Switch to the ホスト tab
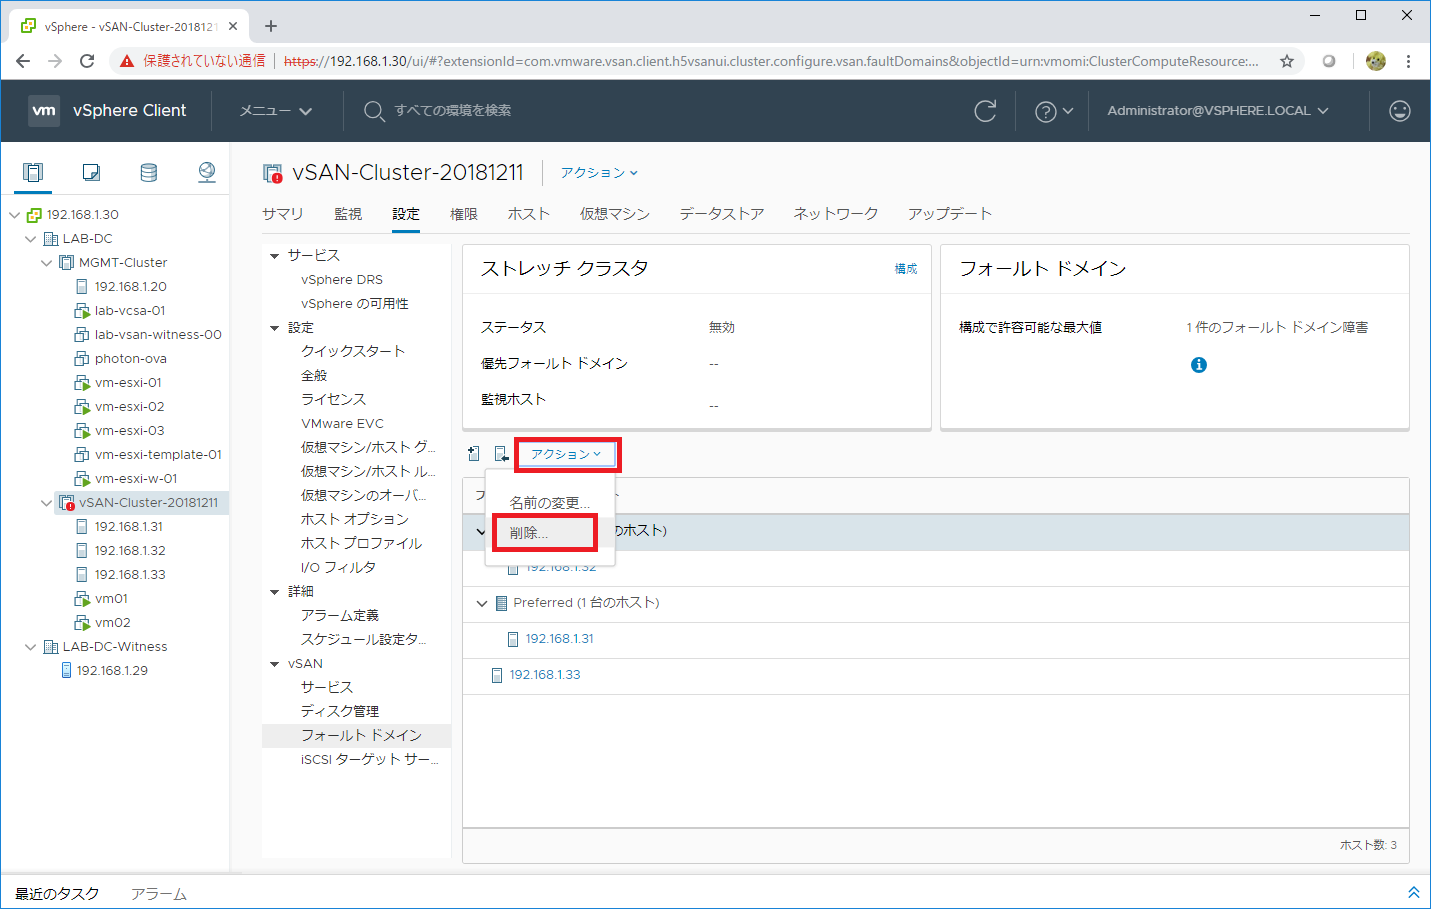Screen dimensions: 1431x909 (x=529, y=214)
